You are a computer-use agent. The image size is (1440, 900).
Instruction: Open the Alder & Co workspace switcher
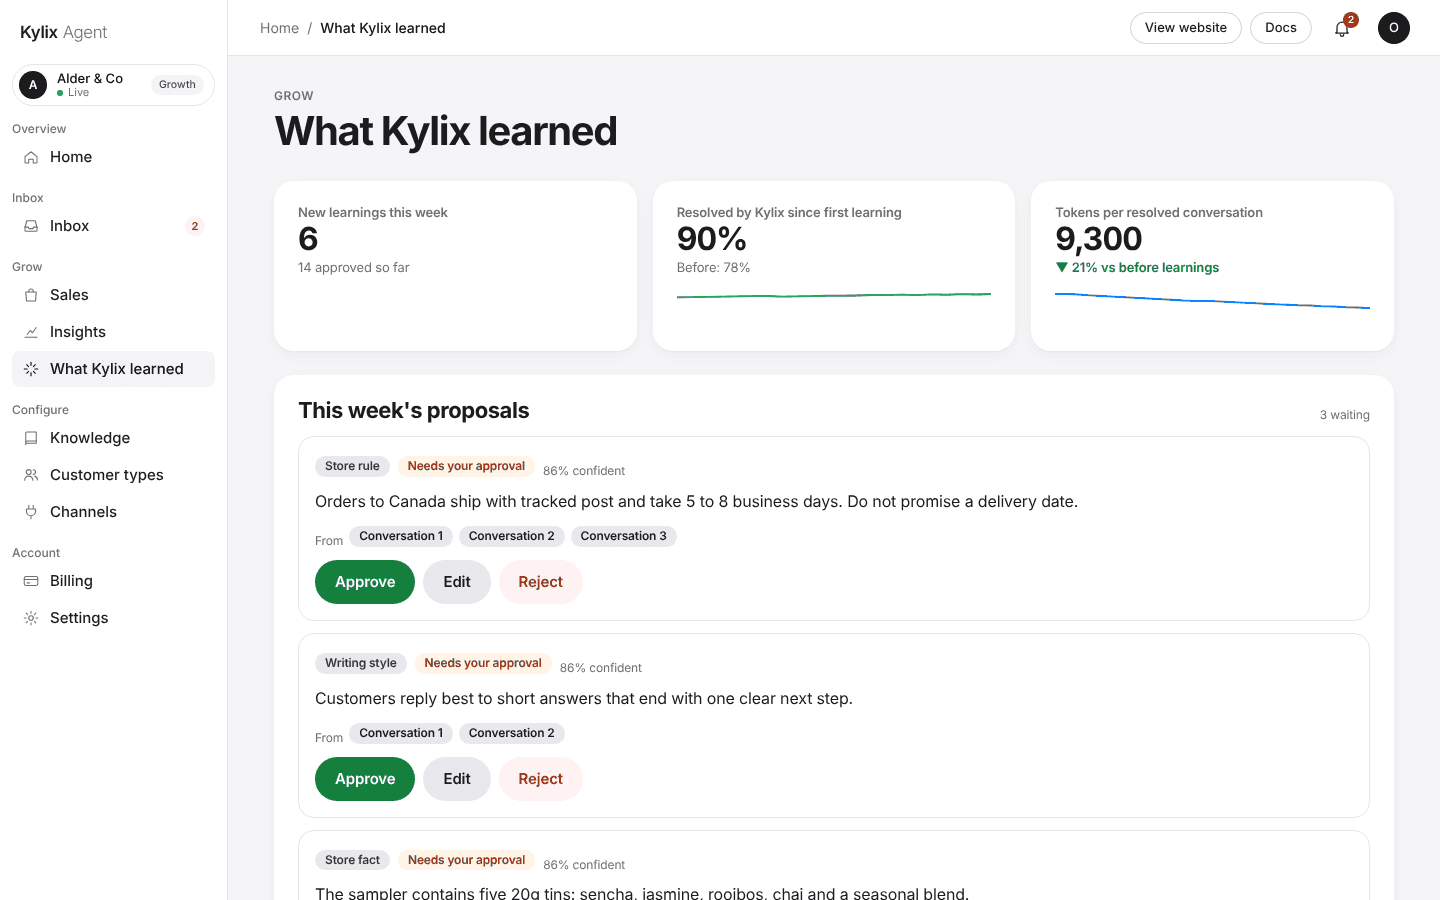[x=113, y=85]
